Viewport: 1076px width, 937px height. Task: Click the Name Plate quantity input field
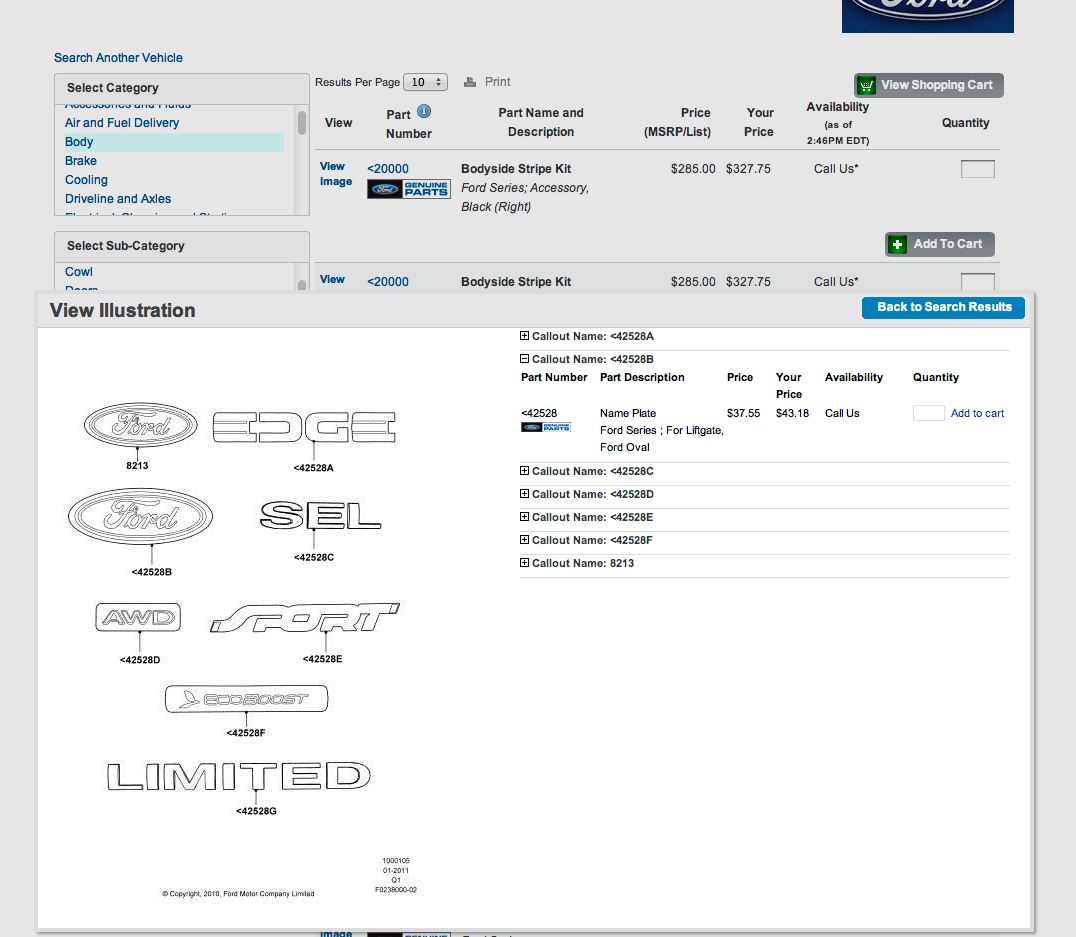[928, 413]
